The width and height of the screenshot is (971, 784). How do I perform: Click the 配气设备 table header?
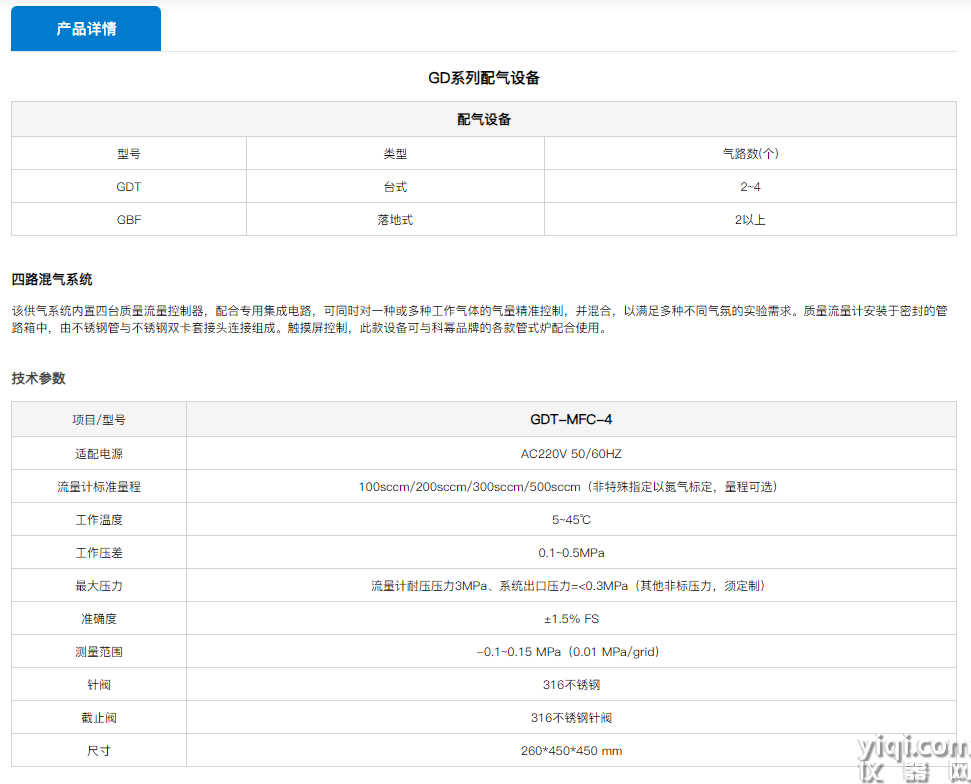(484, 120)
